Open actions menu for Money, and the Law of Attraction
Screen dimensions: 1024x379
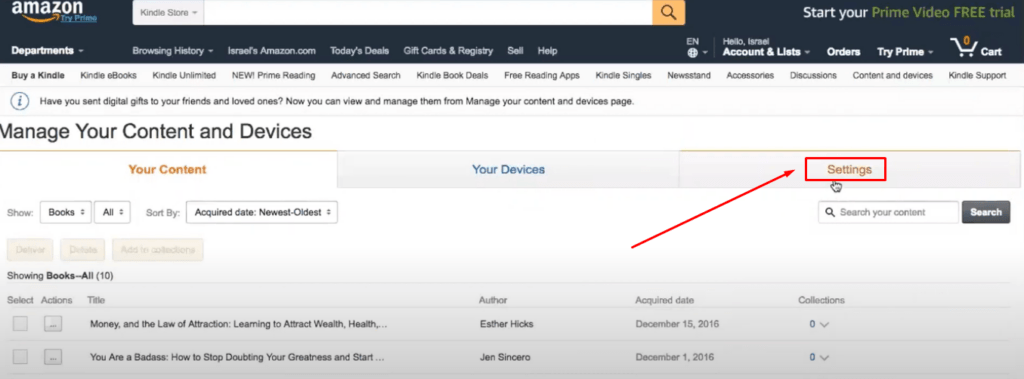[53, 323]
